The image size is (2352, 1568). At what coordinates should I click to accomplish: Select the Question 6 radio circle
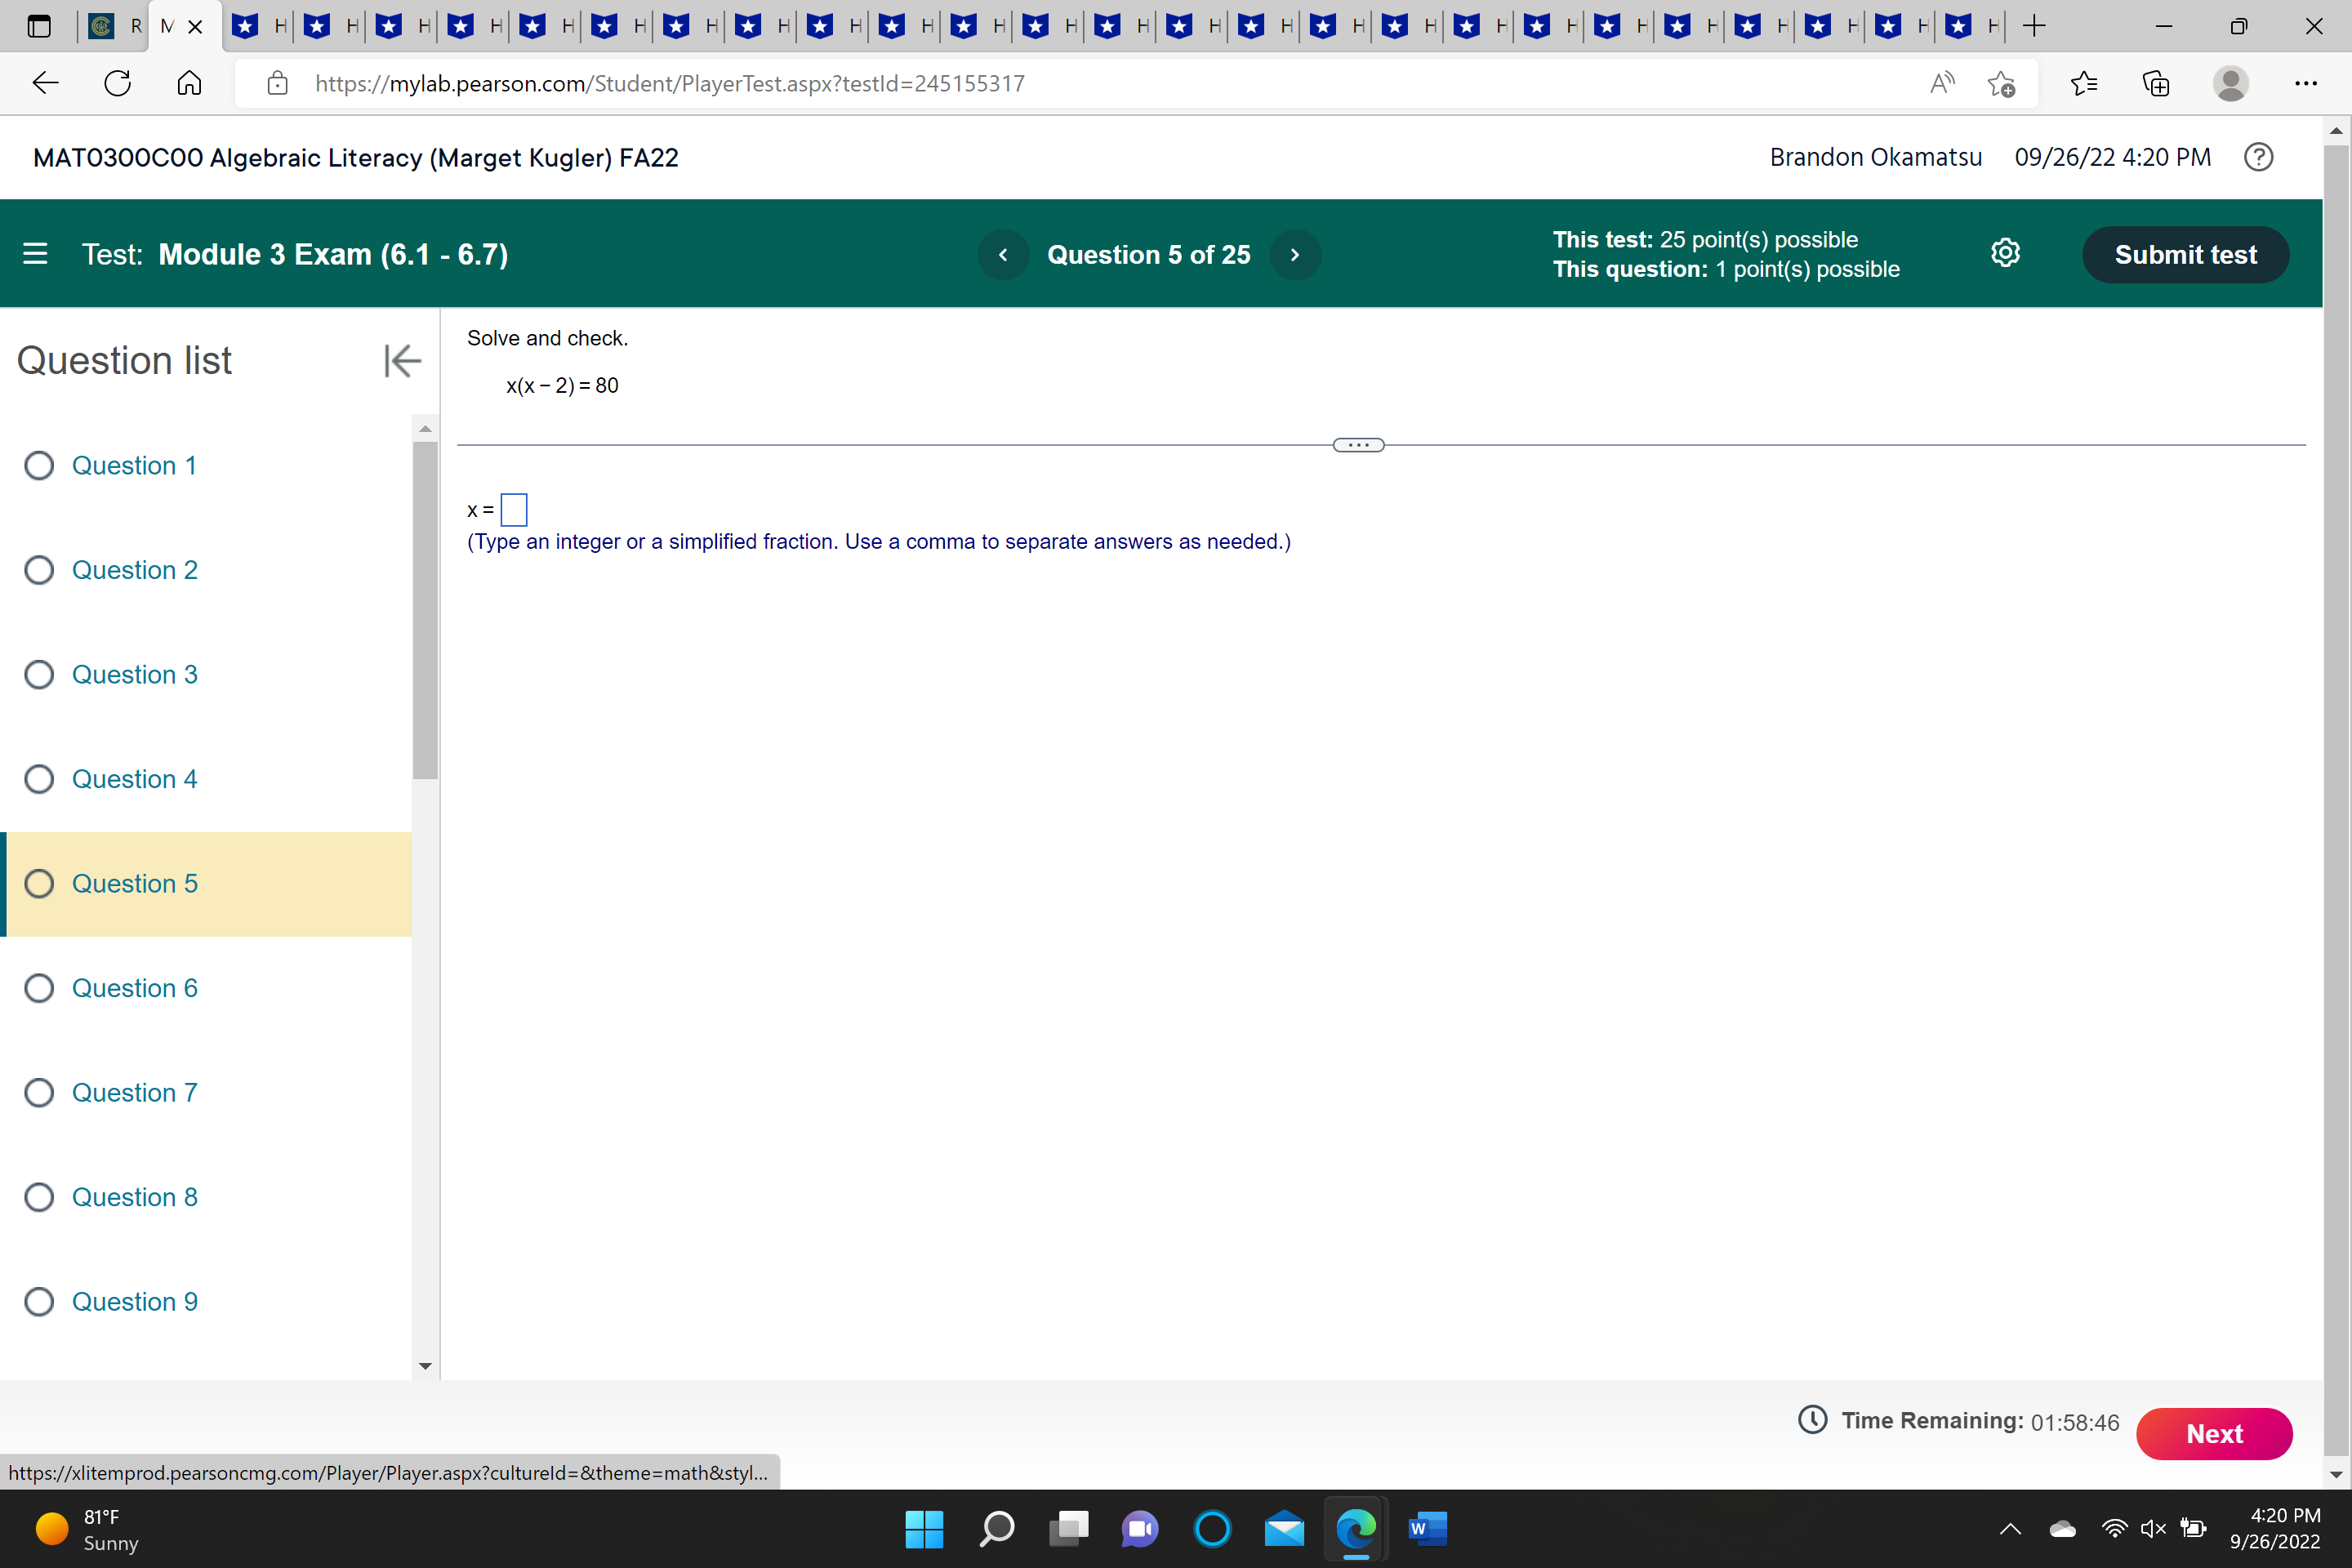39,988
